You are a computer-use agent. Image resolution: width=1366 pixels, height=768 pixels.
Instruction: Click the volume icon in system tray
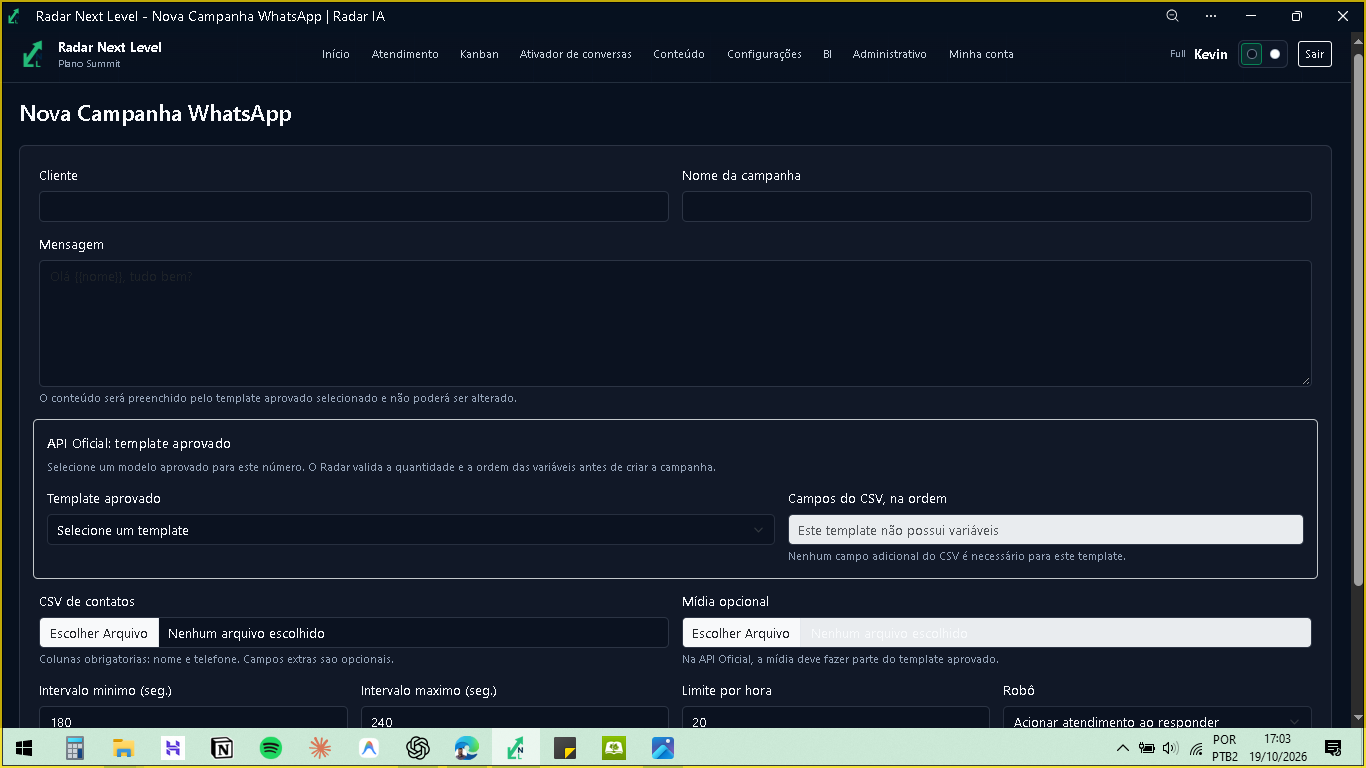pyautogui.click(x=1171, y=748)
